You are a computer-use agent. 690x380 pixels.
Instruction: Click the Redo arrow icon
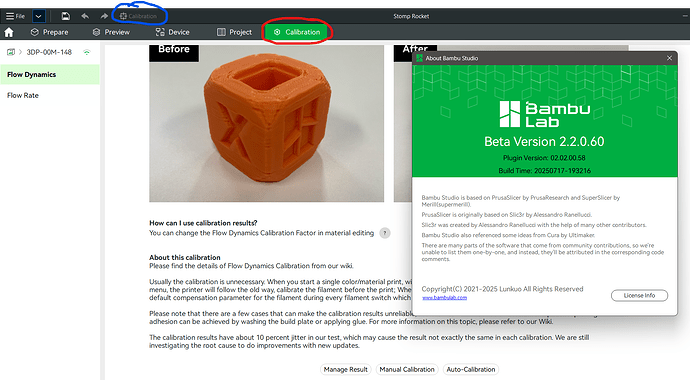point(104,16)
